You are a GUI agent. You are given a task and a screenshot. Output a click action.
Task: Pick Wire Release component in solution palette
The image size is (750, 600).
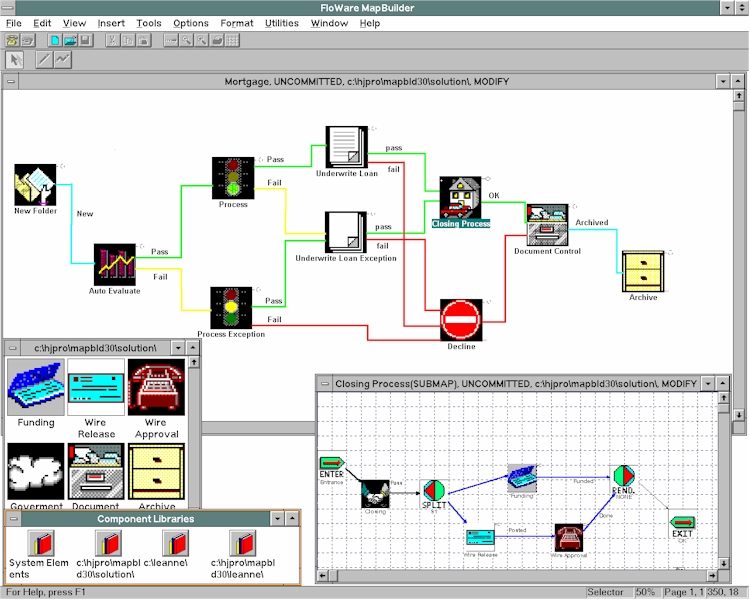tap(96, 387)
